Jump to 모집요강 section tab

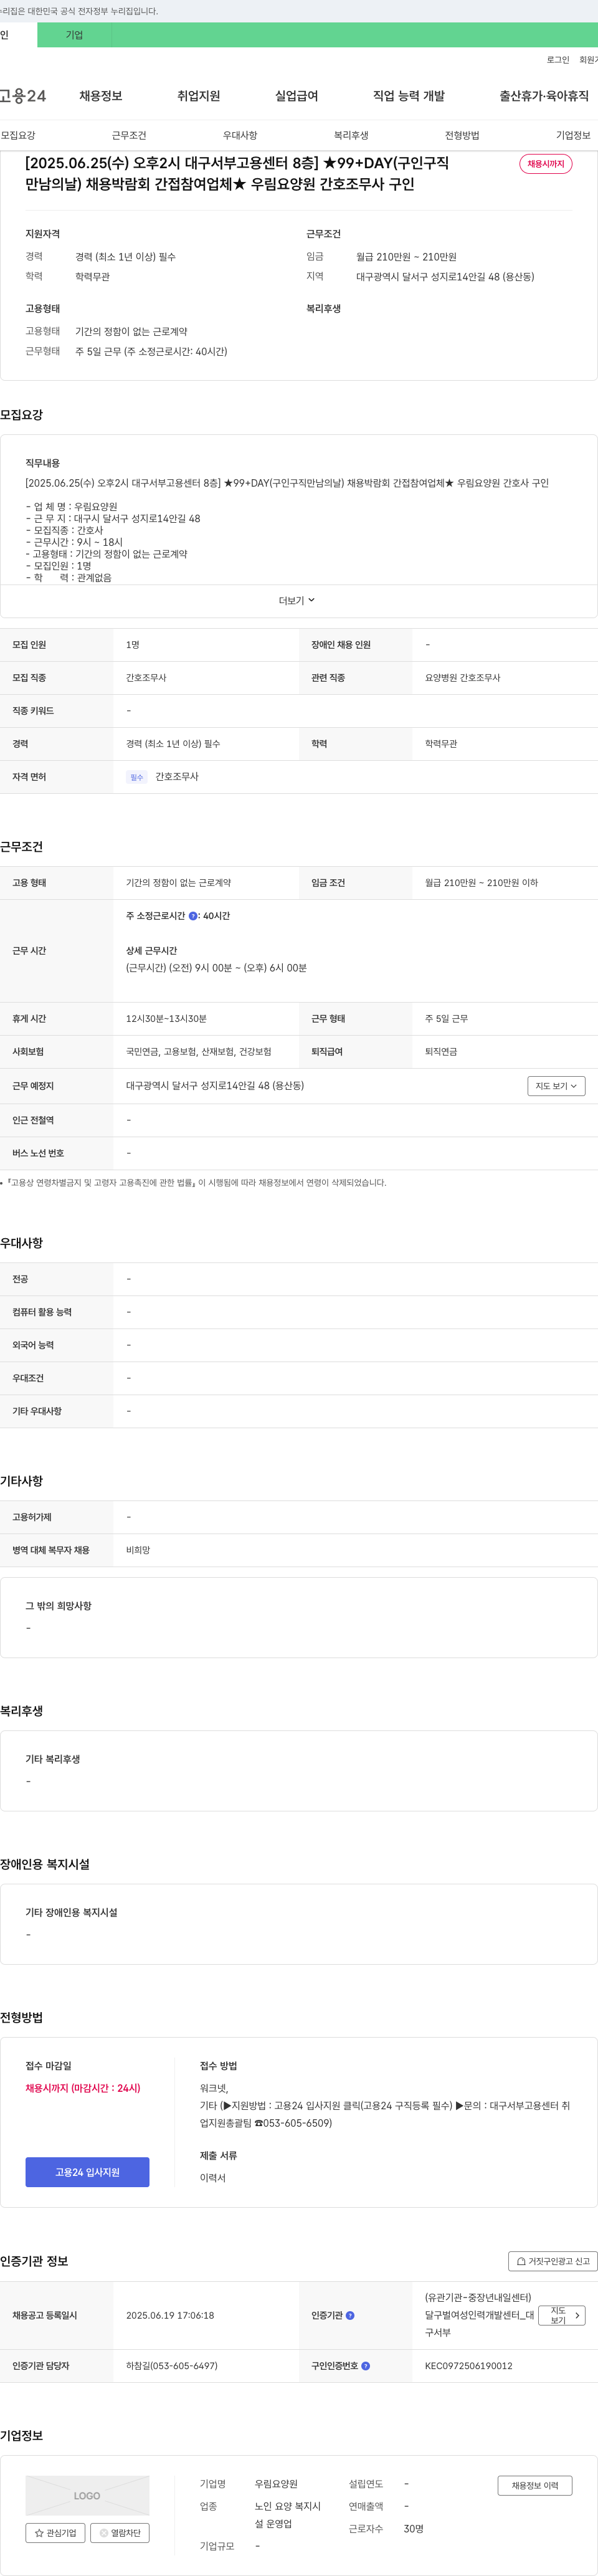[x=18, y=135]
